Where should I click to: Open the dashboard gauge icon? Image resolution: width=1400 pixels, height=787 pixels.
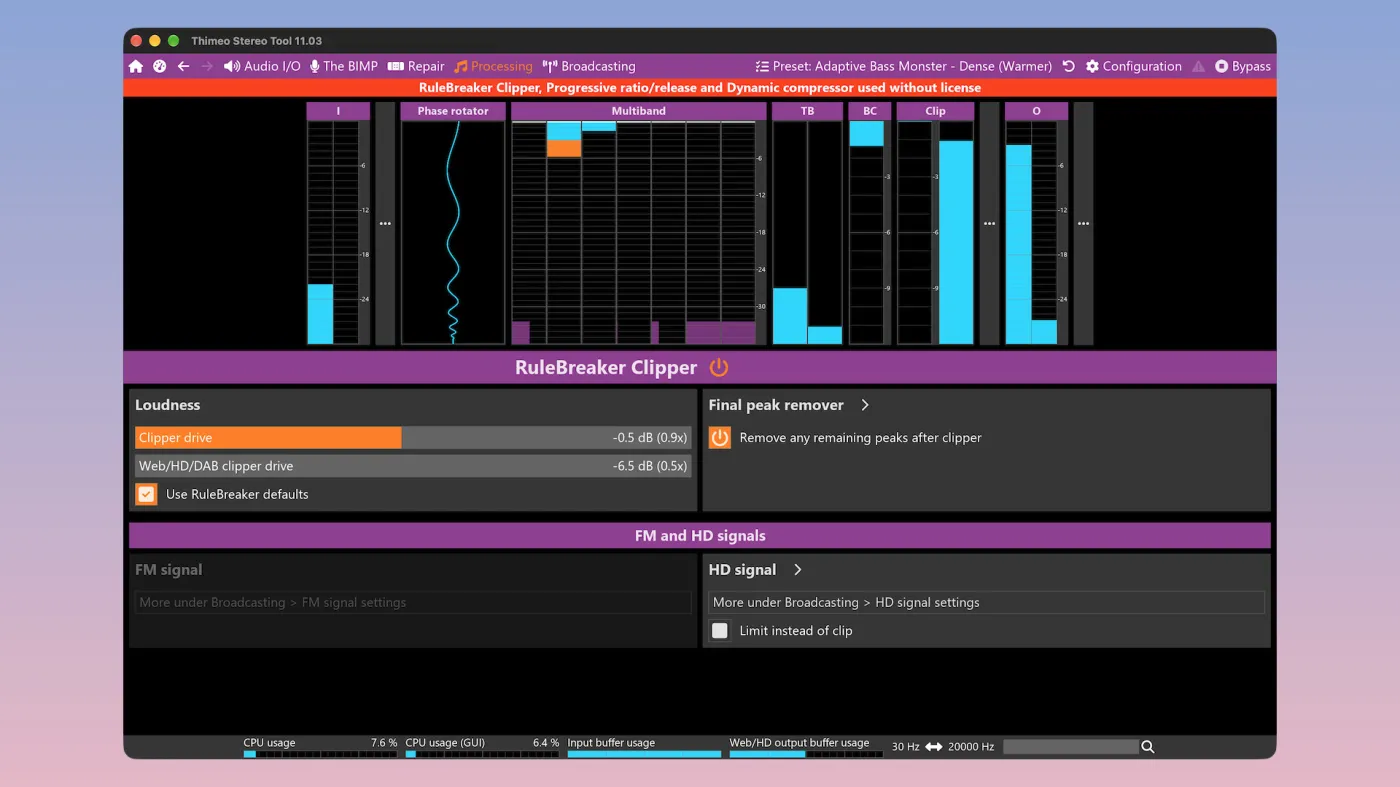[159, 66]
